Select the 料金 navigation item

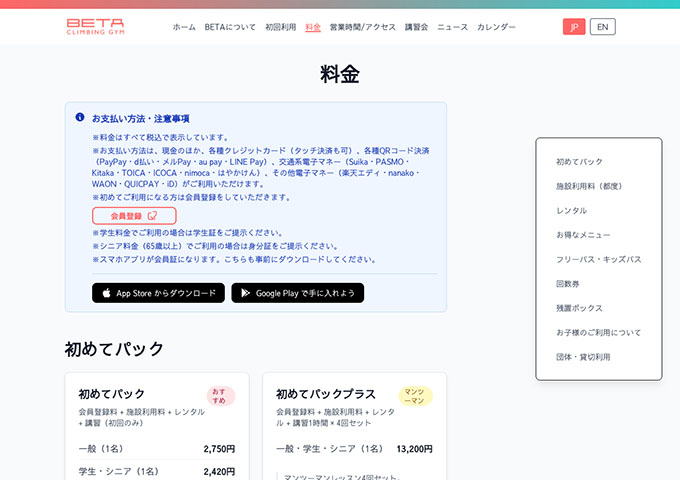click(313, 27)
